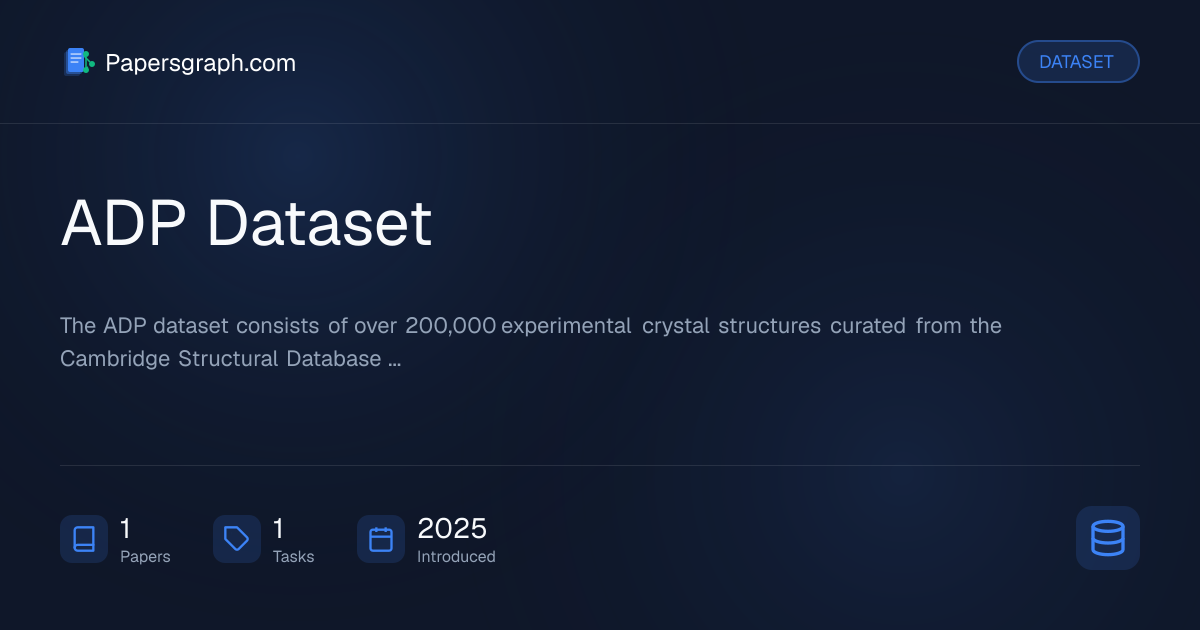Click the number 1 above Papers
Screen dimensions: 1200x630
click(x=126, y=528)
